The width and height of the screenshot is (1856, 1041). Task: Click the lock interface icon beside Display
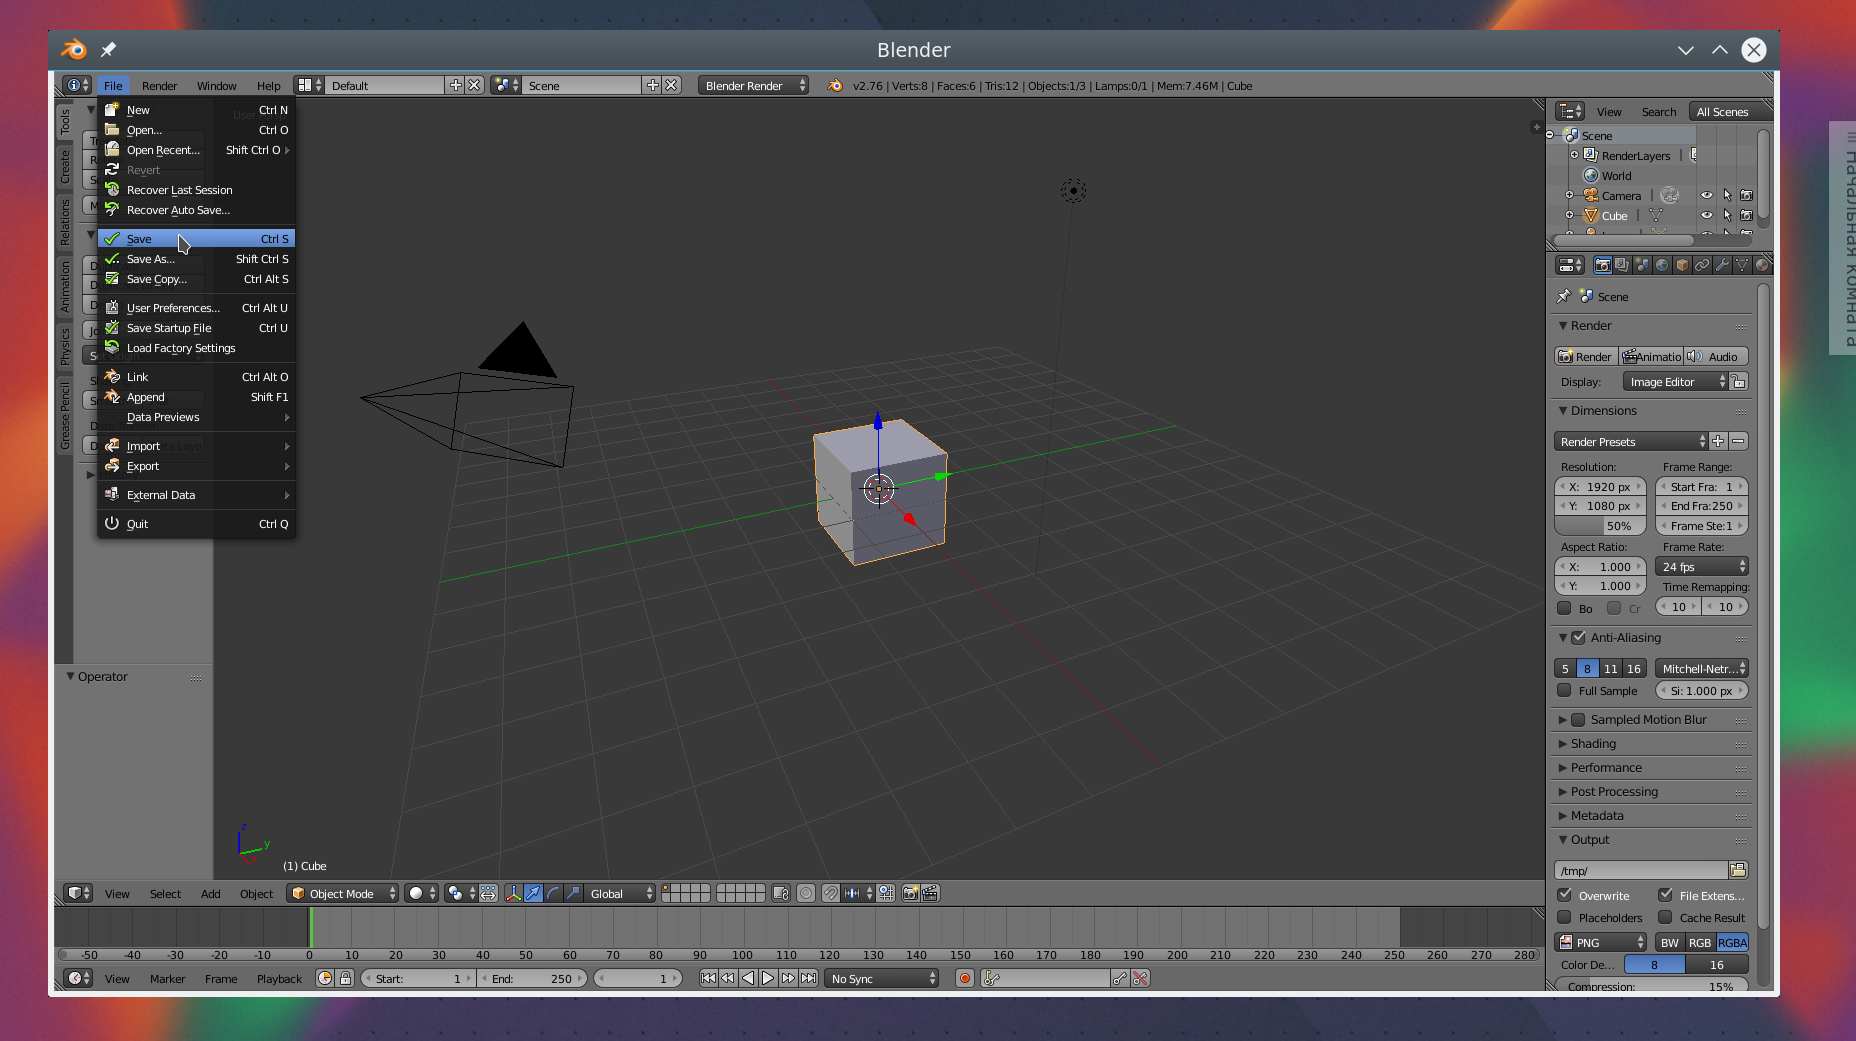(x=1739, y=382)
